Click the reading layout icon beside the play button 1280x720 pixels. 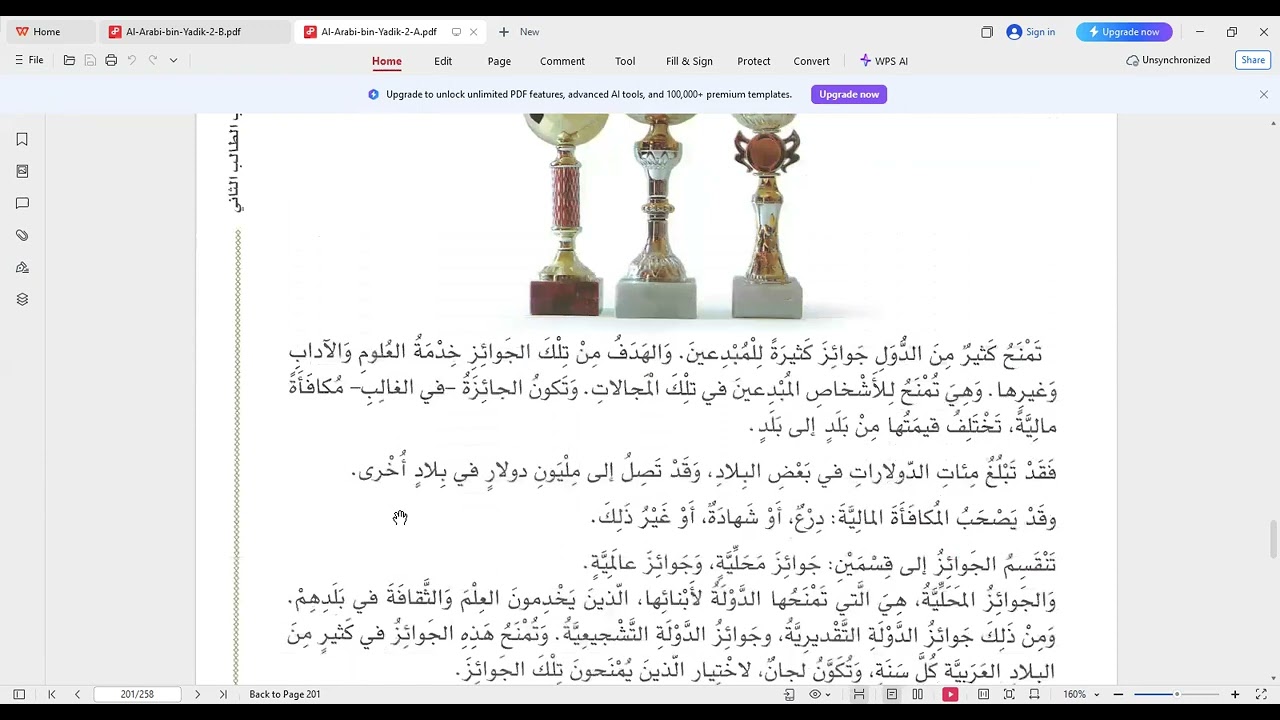[x=983, y=694]
